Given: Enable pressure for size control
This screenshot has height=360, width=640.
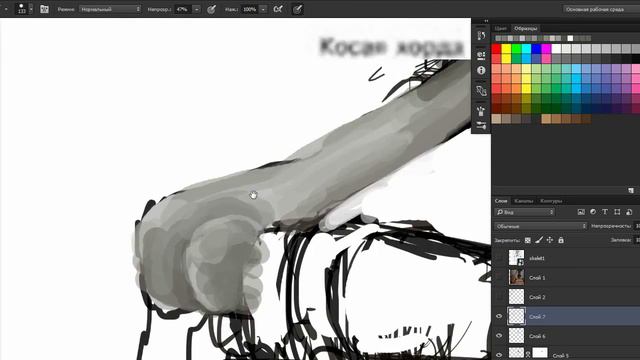Looking at the screenshot, I should (298, 9).
